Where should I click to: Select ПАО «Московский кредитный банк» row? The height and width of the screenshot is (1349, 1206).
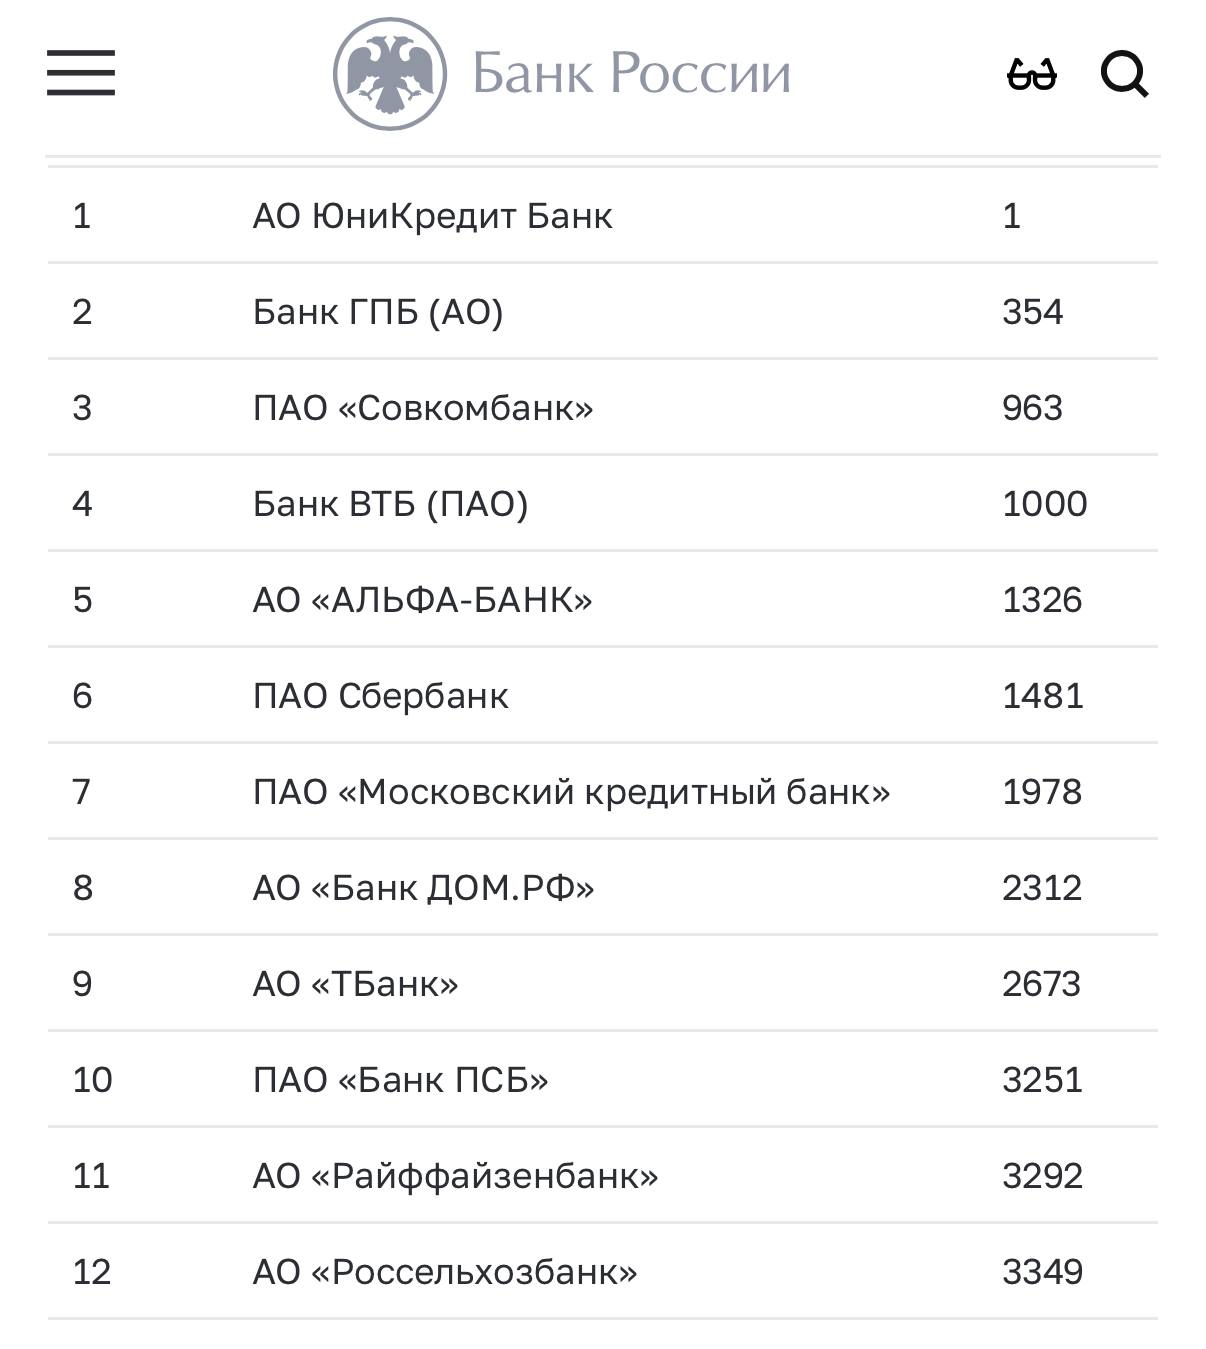tap(571, 792)
